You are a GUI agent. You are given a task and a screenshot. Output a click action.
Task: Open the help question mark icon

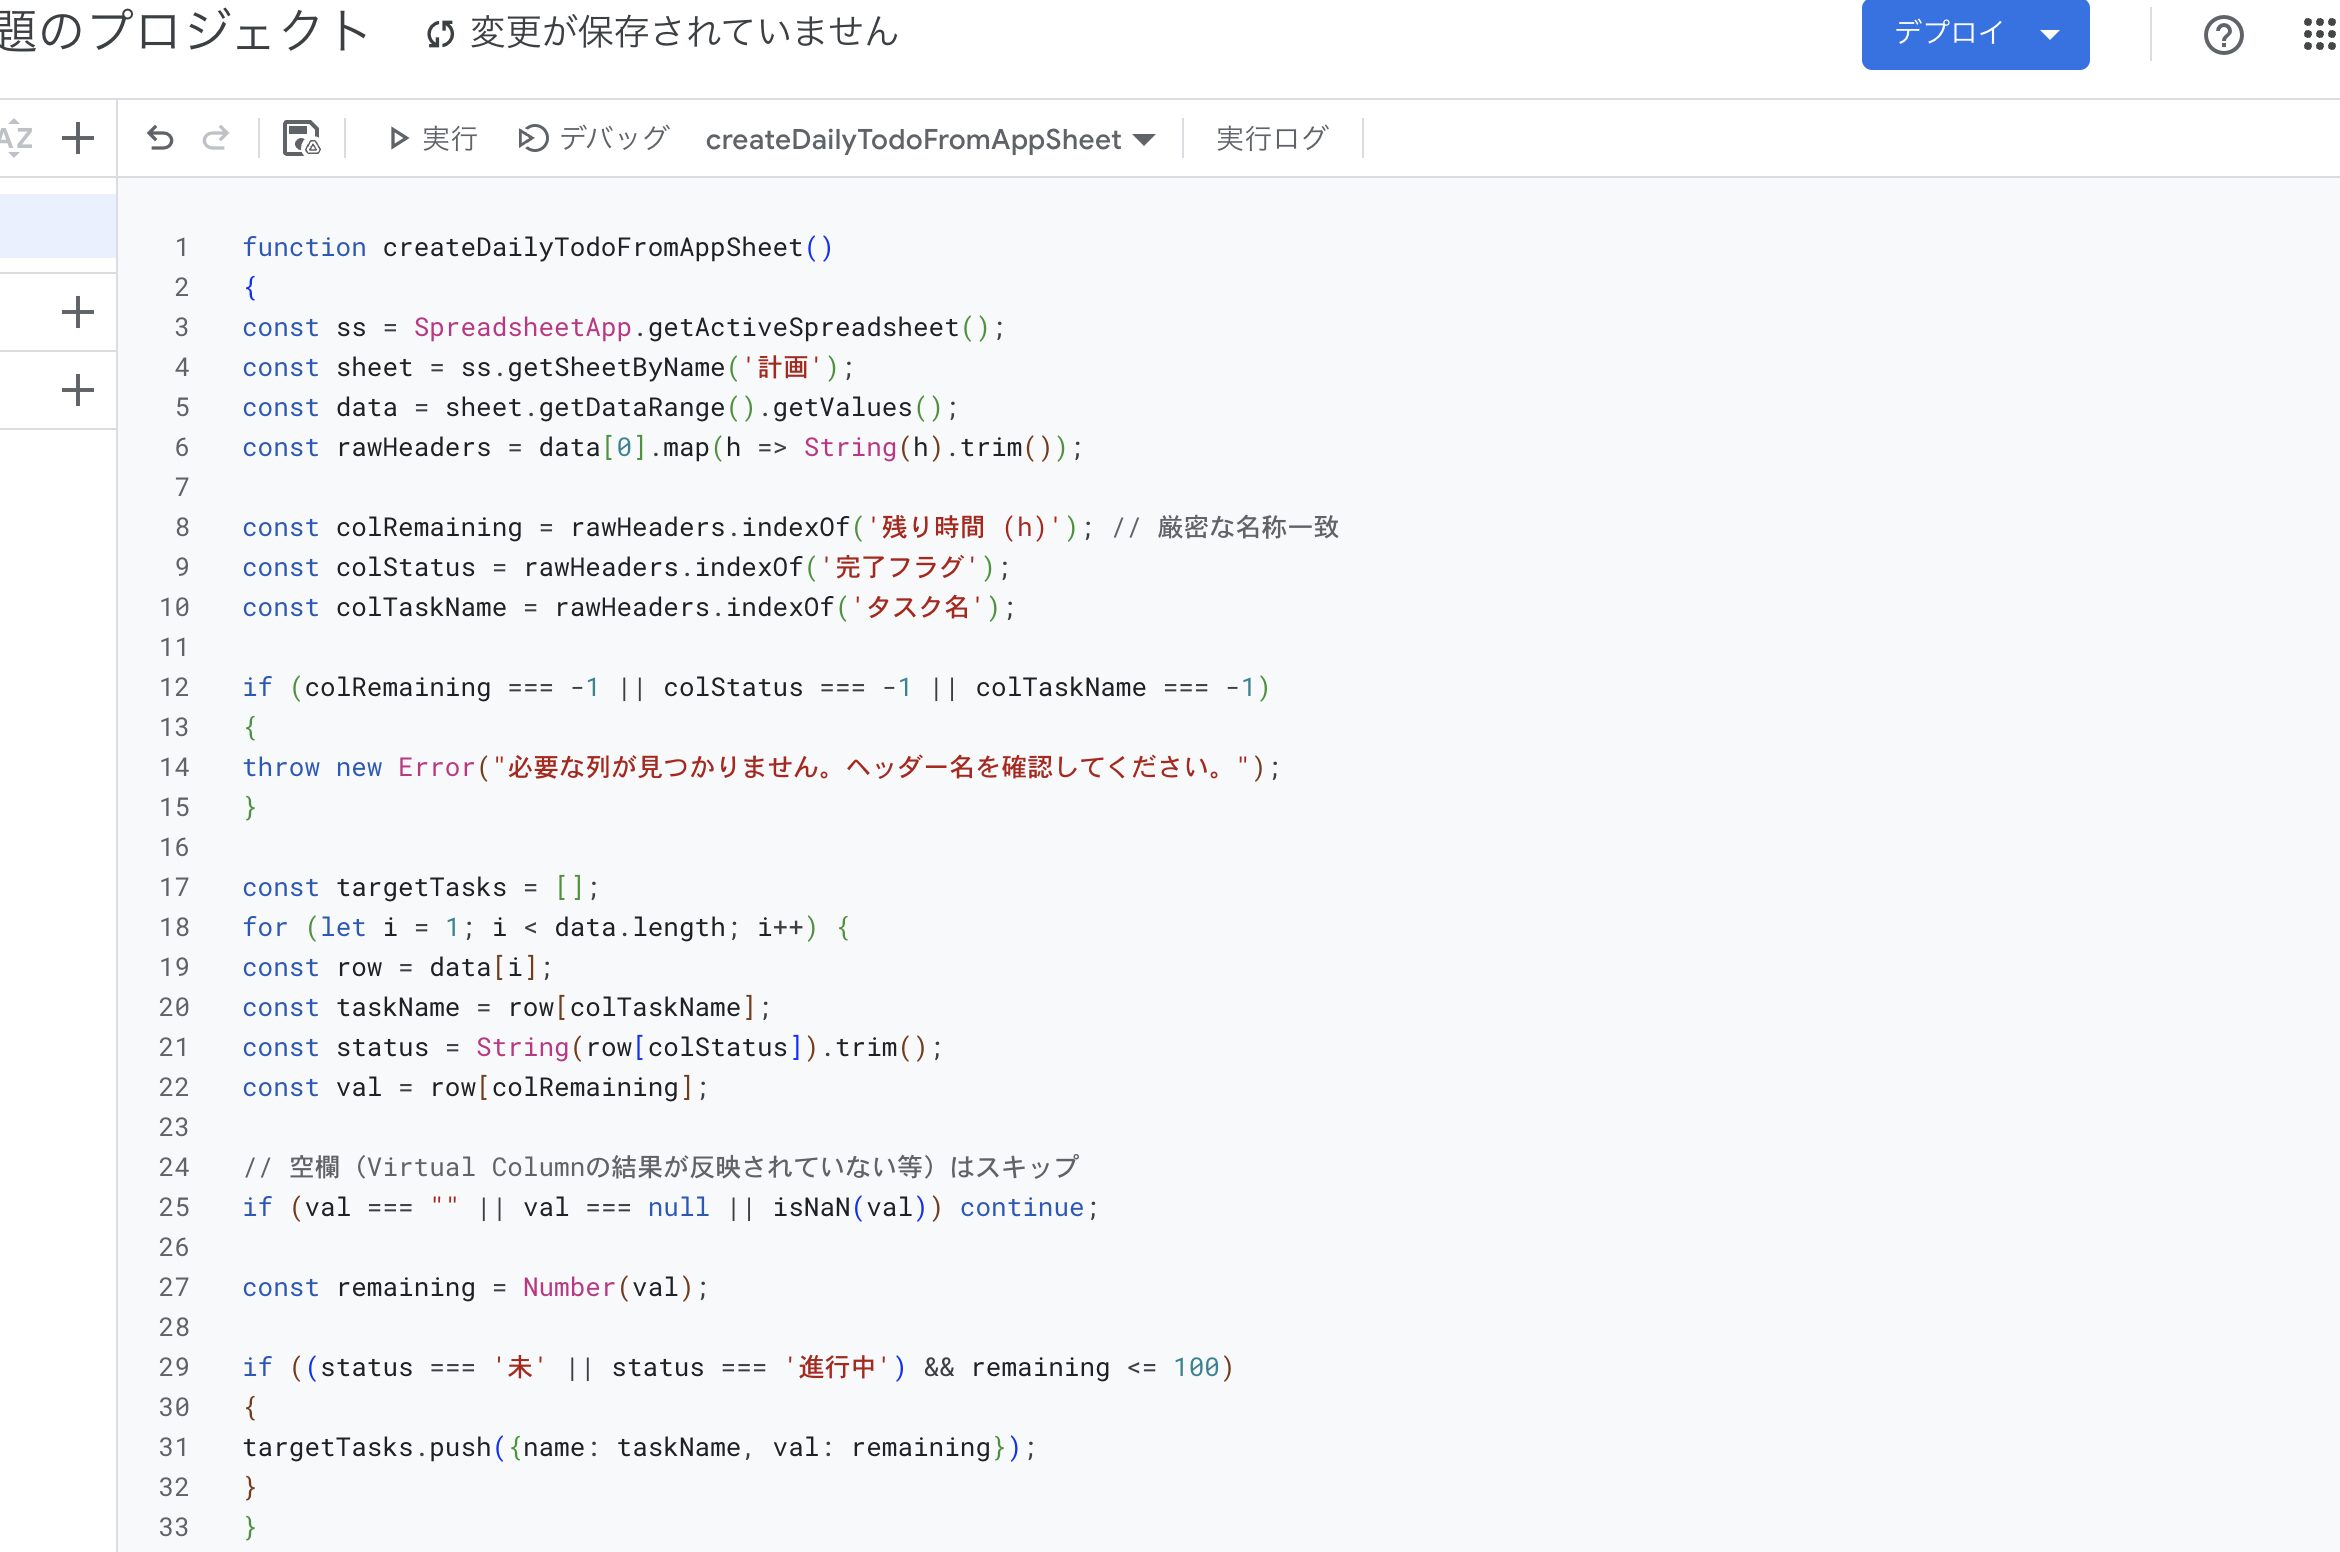pyautogui.click(x=2223, y=35)
